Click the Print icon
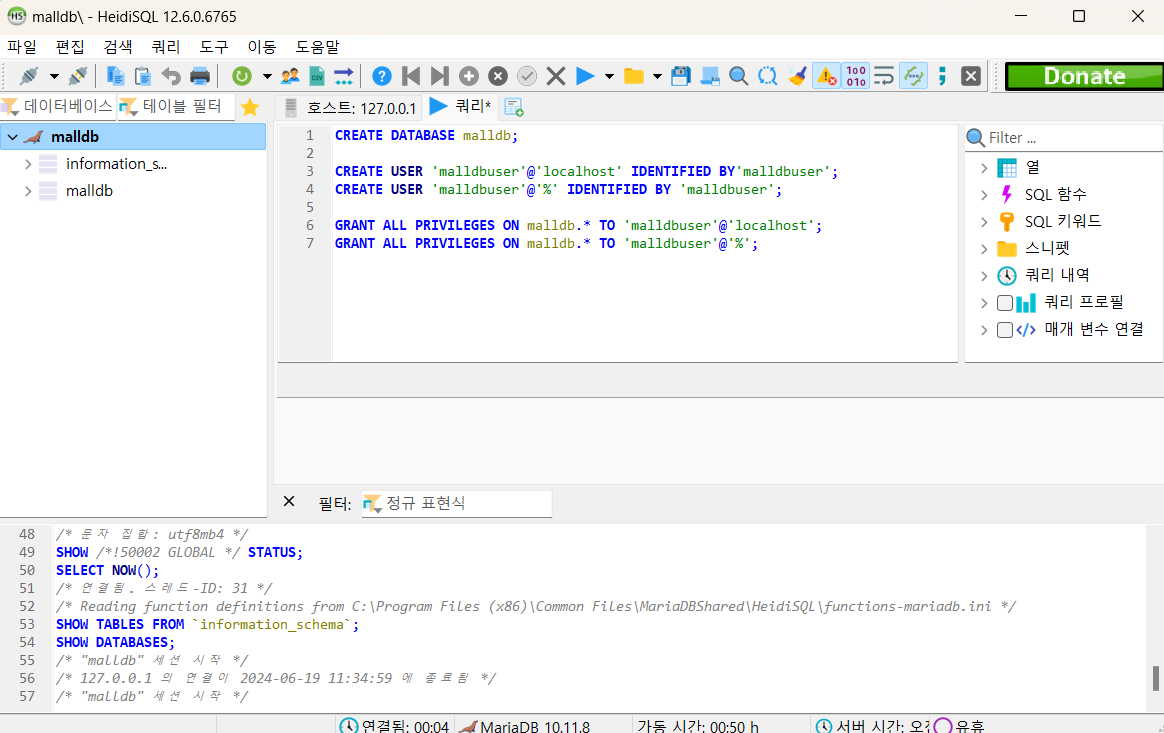Screen dimensions: 1164x733 pyautogui.click(x=200, y=76)
